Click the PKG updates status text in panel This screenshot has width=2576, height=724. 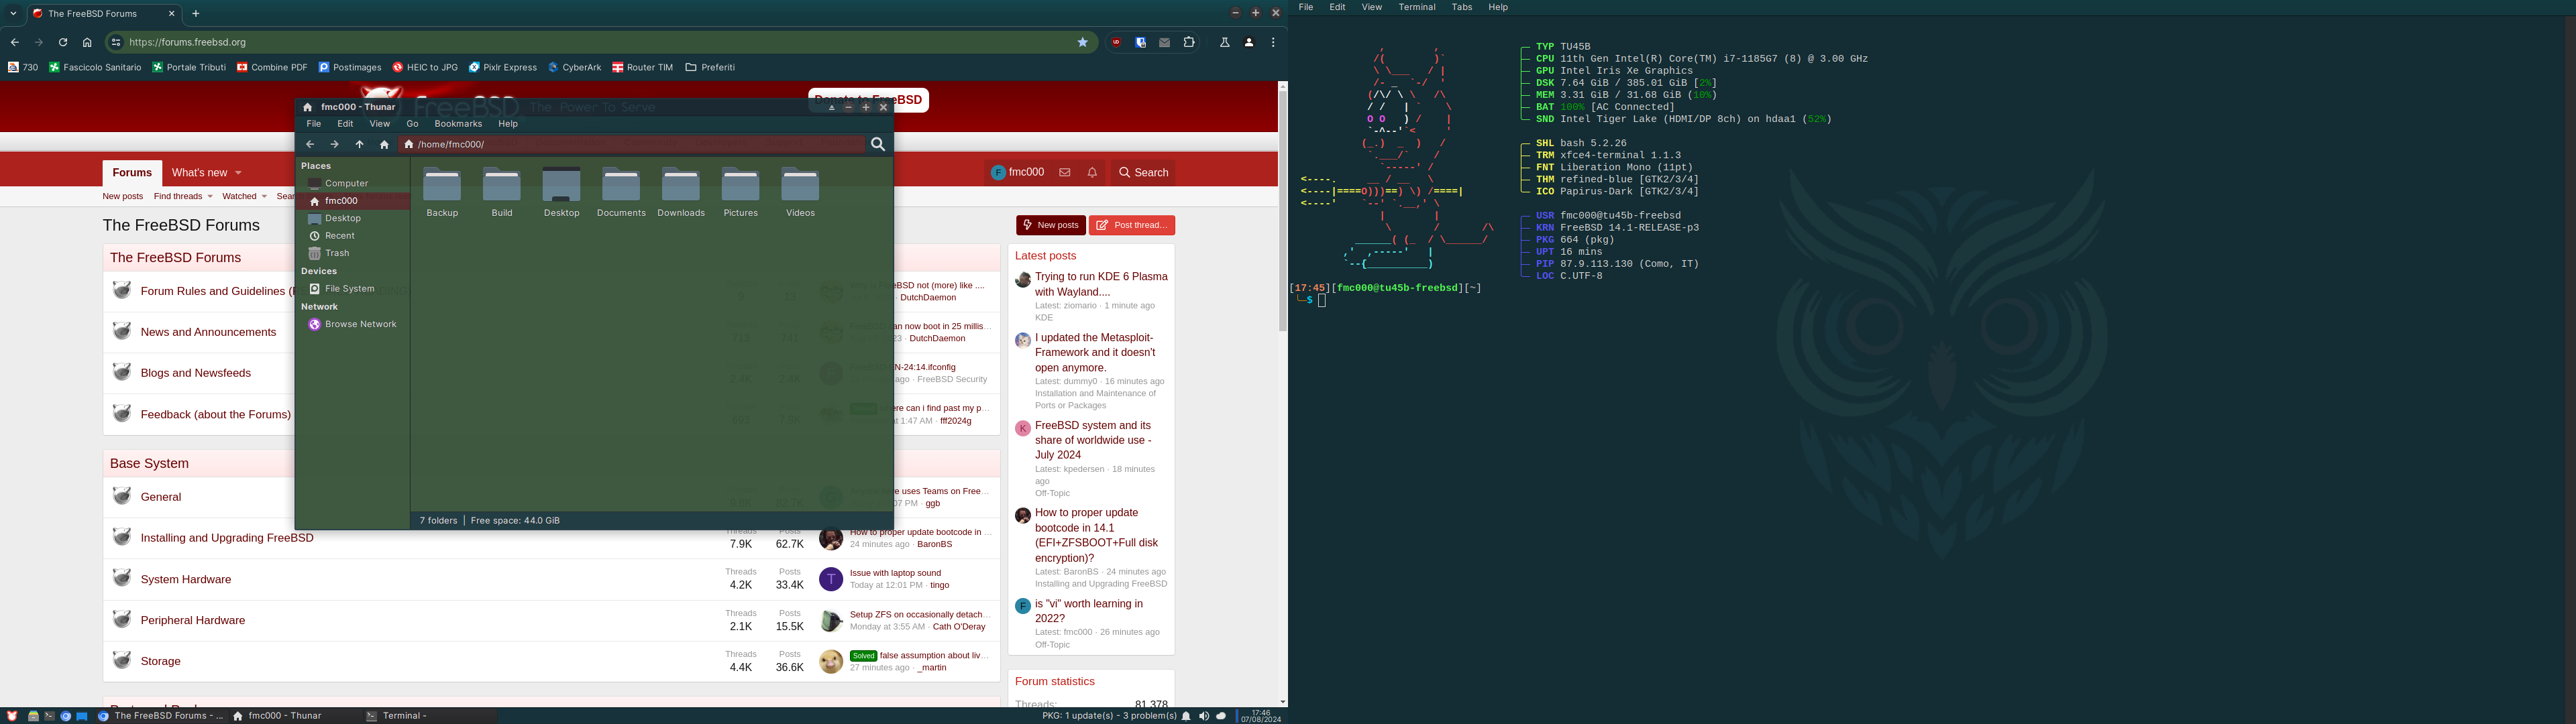1109,716
